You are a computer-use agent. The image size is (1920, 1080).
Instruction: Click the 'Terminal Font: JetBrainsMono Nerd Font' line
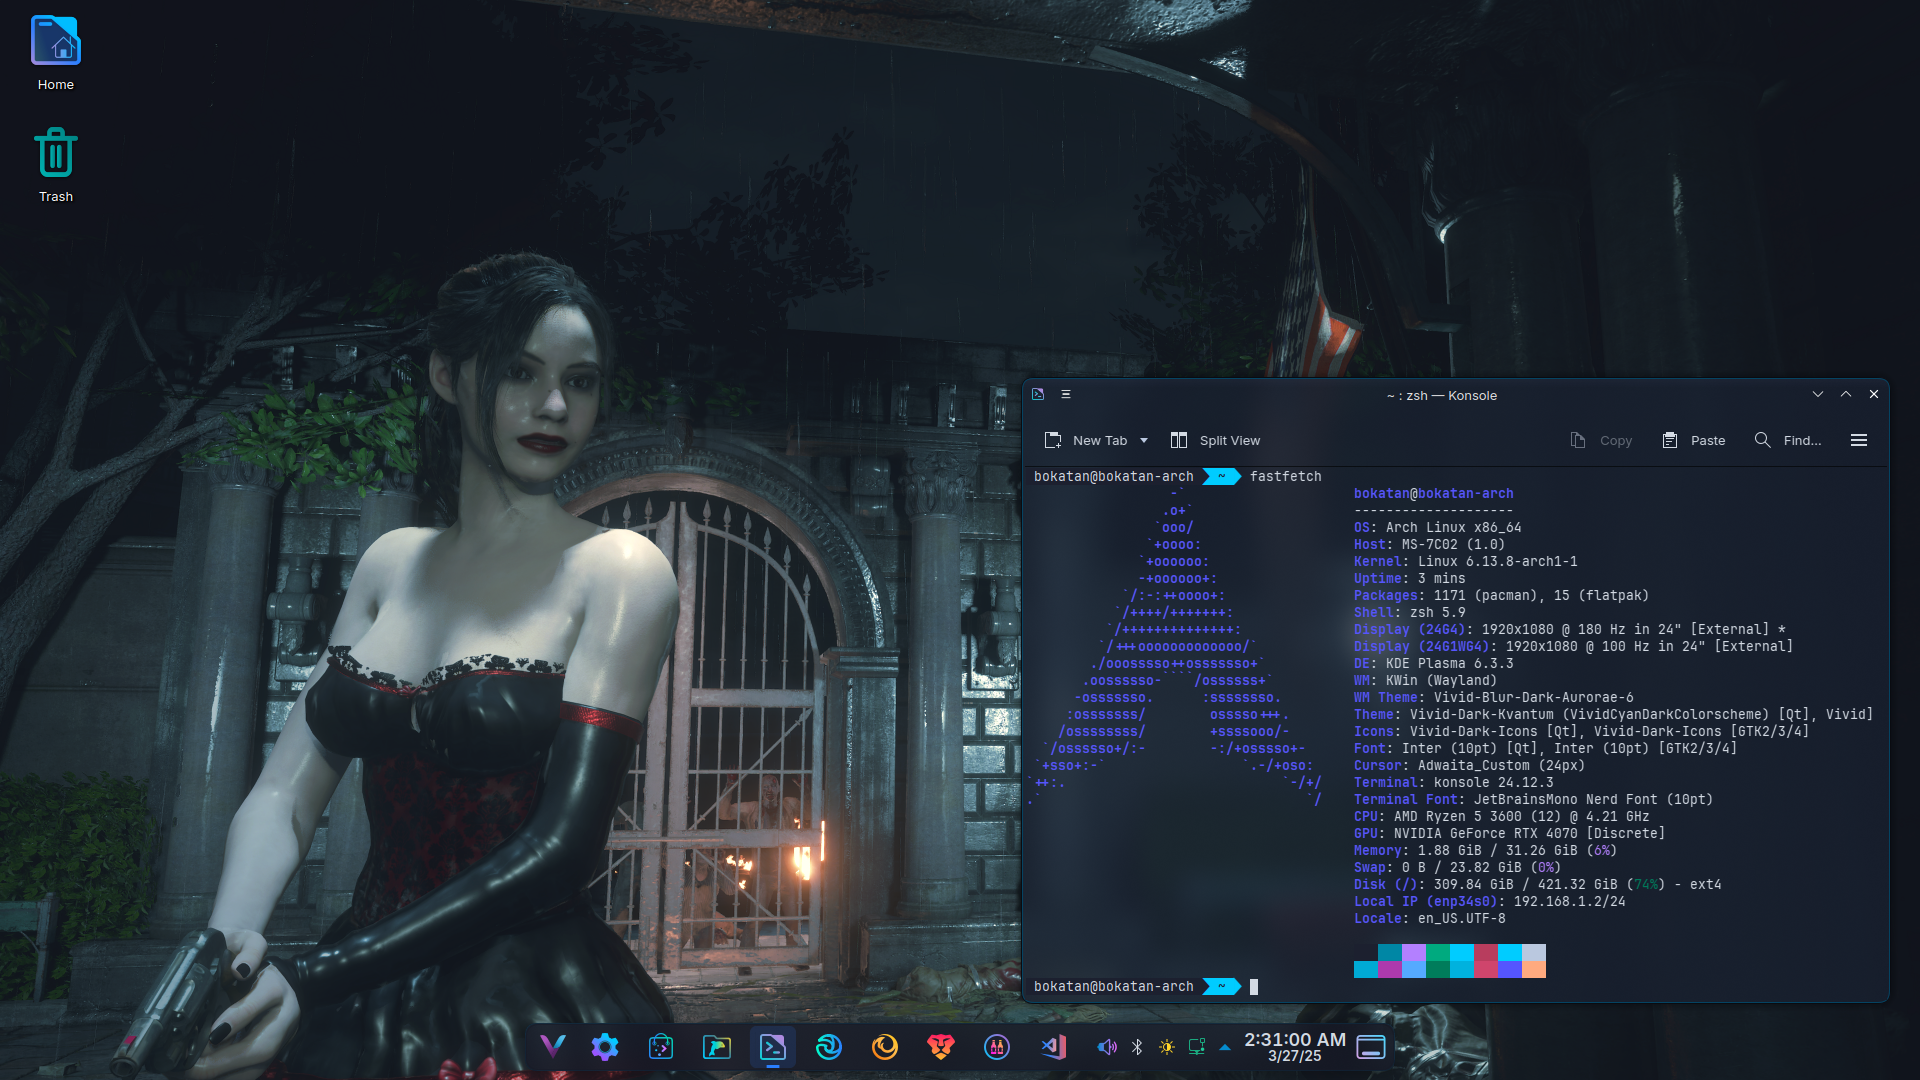coord(1534,799)
